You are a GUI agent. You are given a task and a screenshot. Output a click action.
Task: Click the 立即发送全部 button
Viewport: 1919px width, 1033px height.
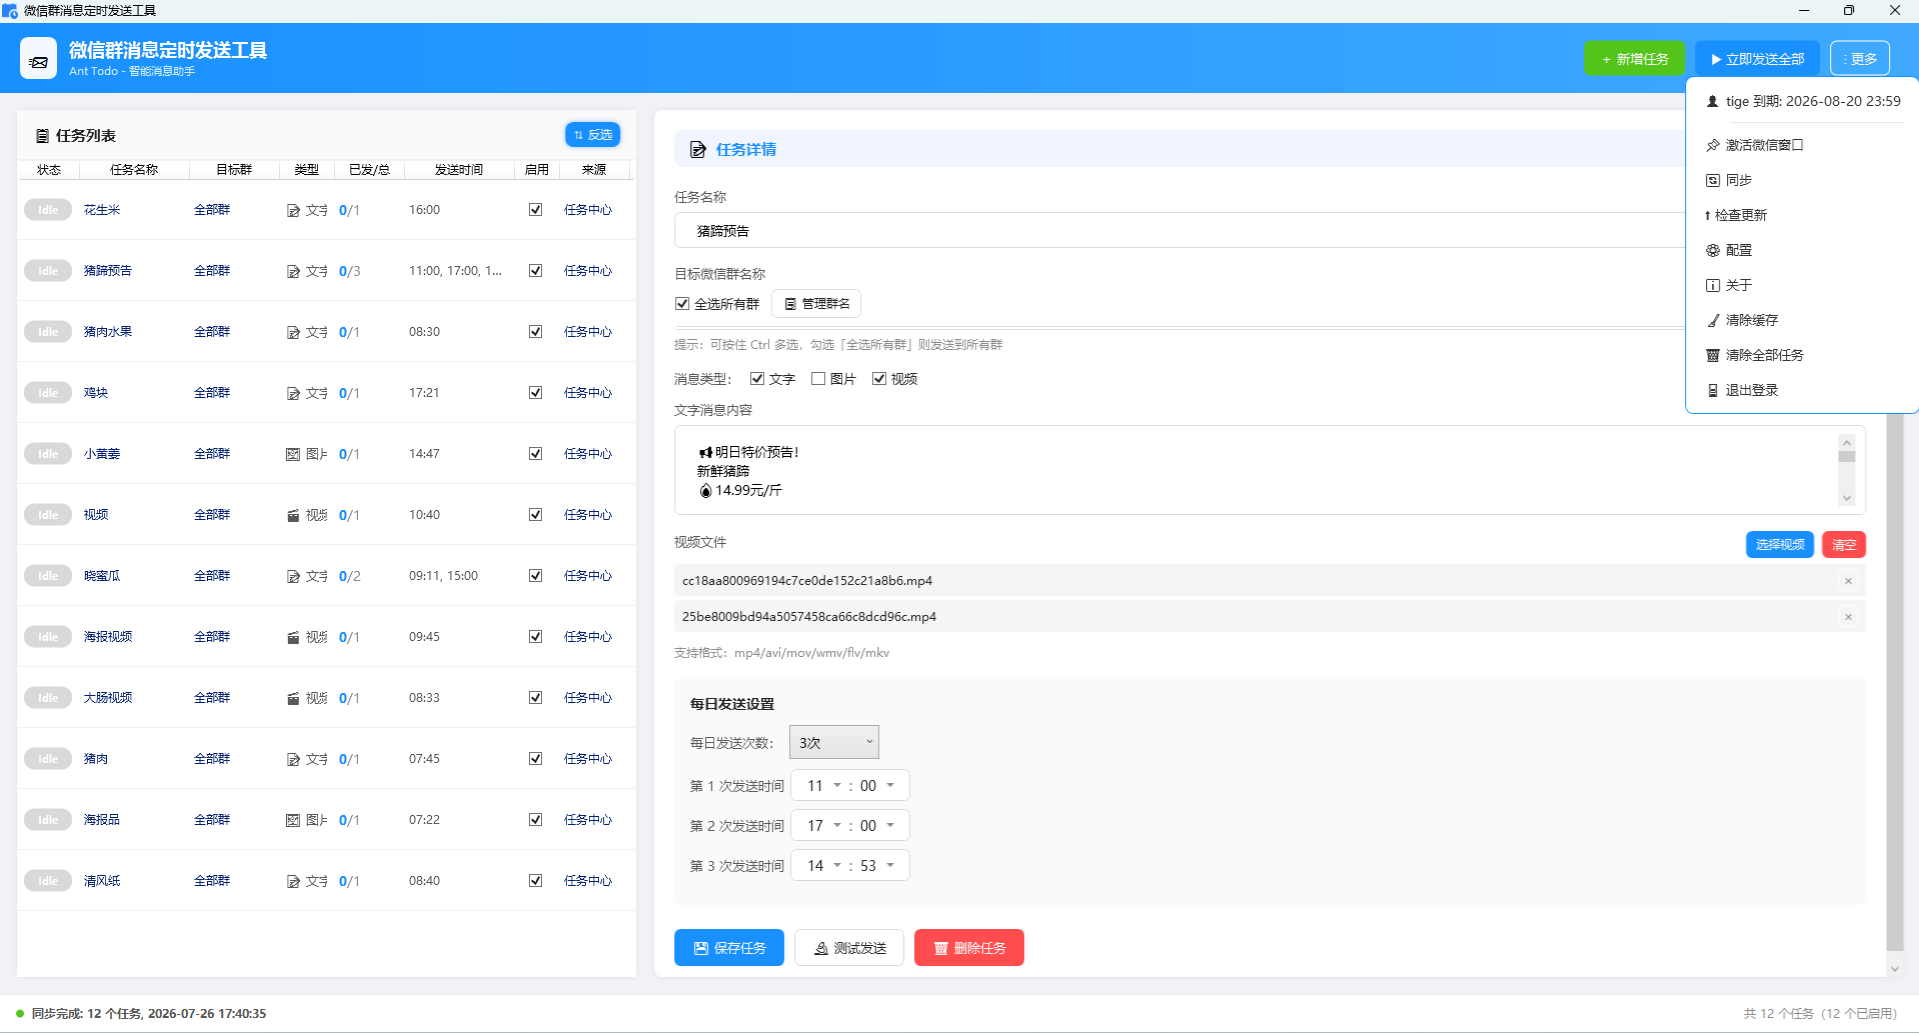coord(1757,59)
